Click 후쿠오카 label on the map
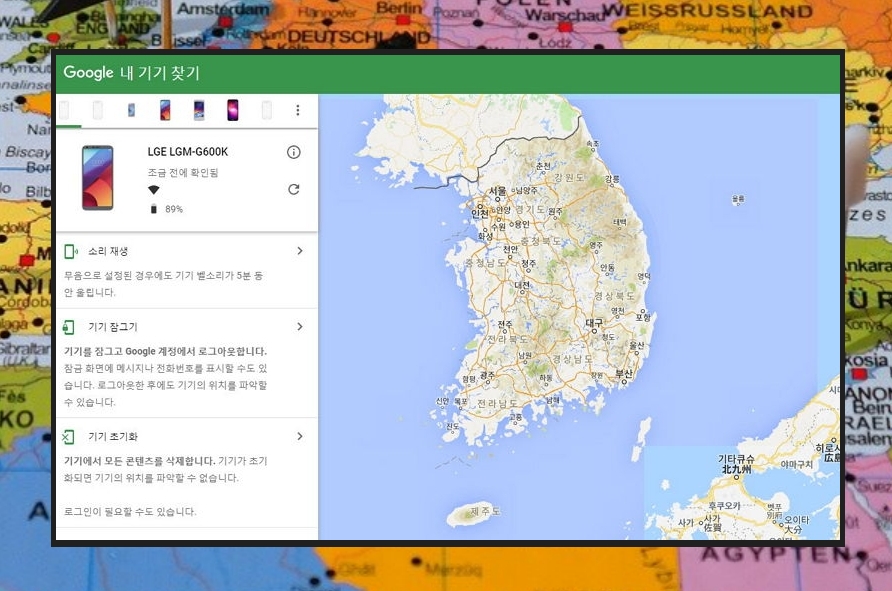Viewport: 892px width, 591px height. point(724,506)
